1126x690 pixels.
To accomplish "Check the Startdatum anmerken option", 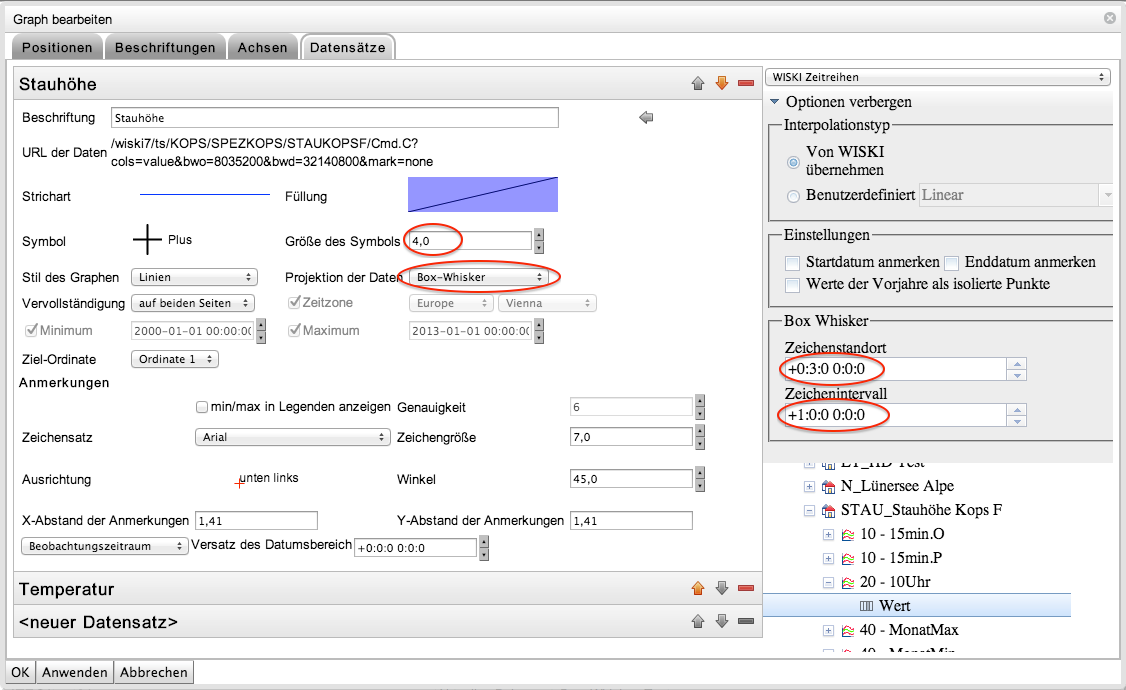I will pos(793,263).
